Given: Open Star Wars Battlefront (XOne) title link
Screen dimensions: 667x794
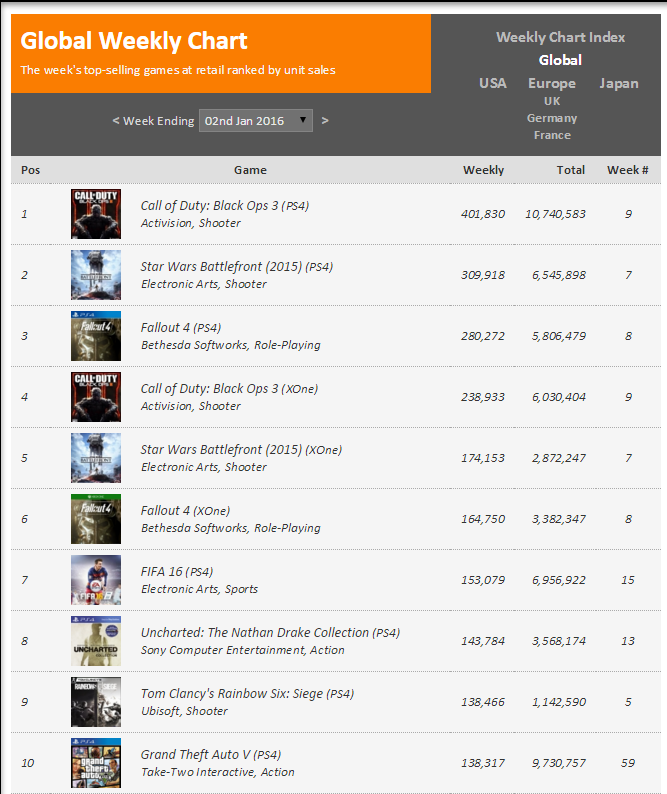Looking at the screenshot, I should 241,450.
